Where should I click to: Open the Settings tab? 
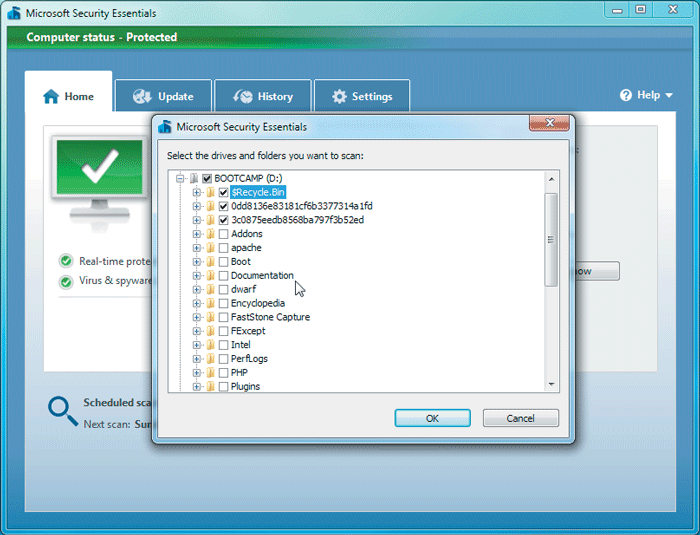tap(362, 96)
